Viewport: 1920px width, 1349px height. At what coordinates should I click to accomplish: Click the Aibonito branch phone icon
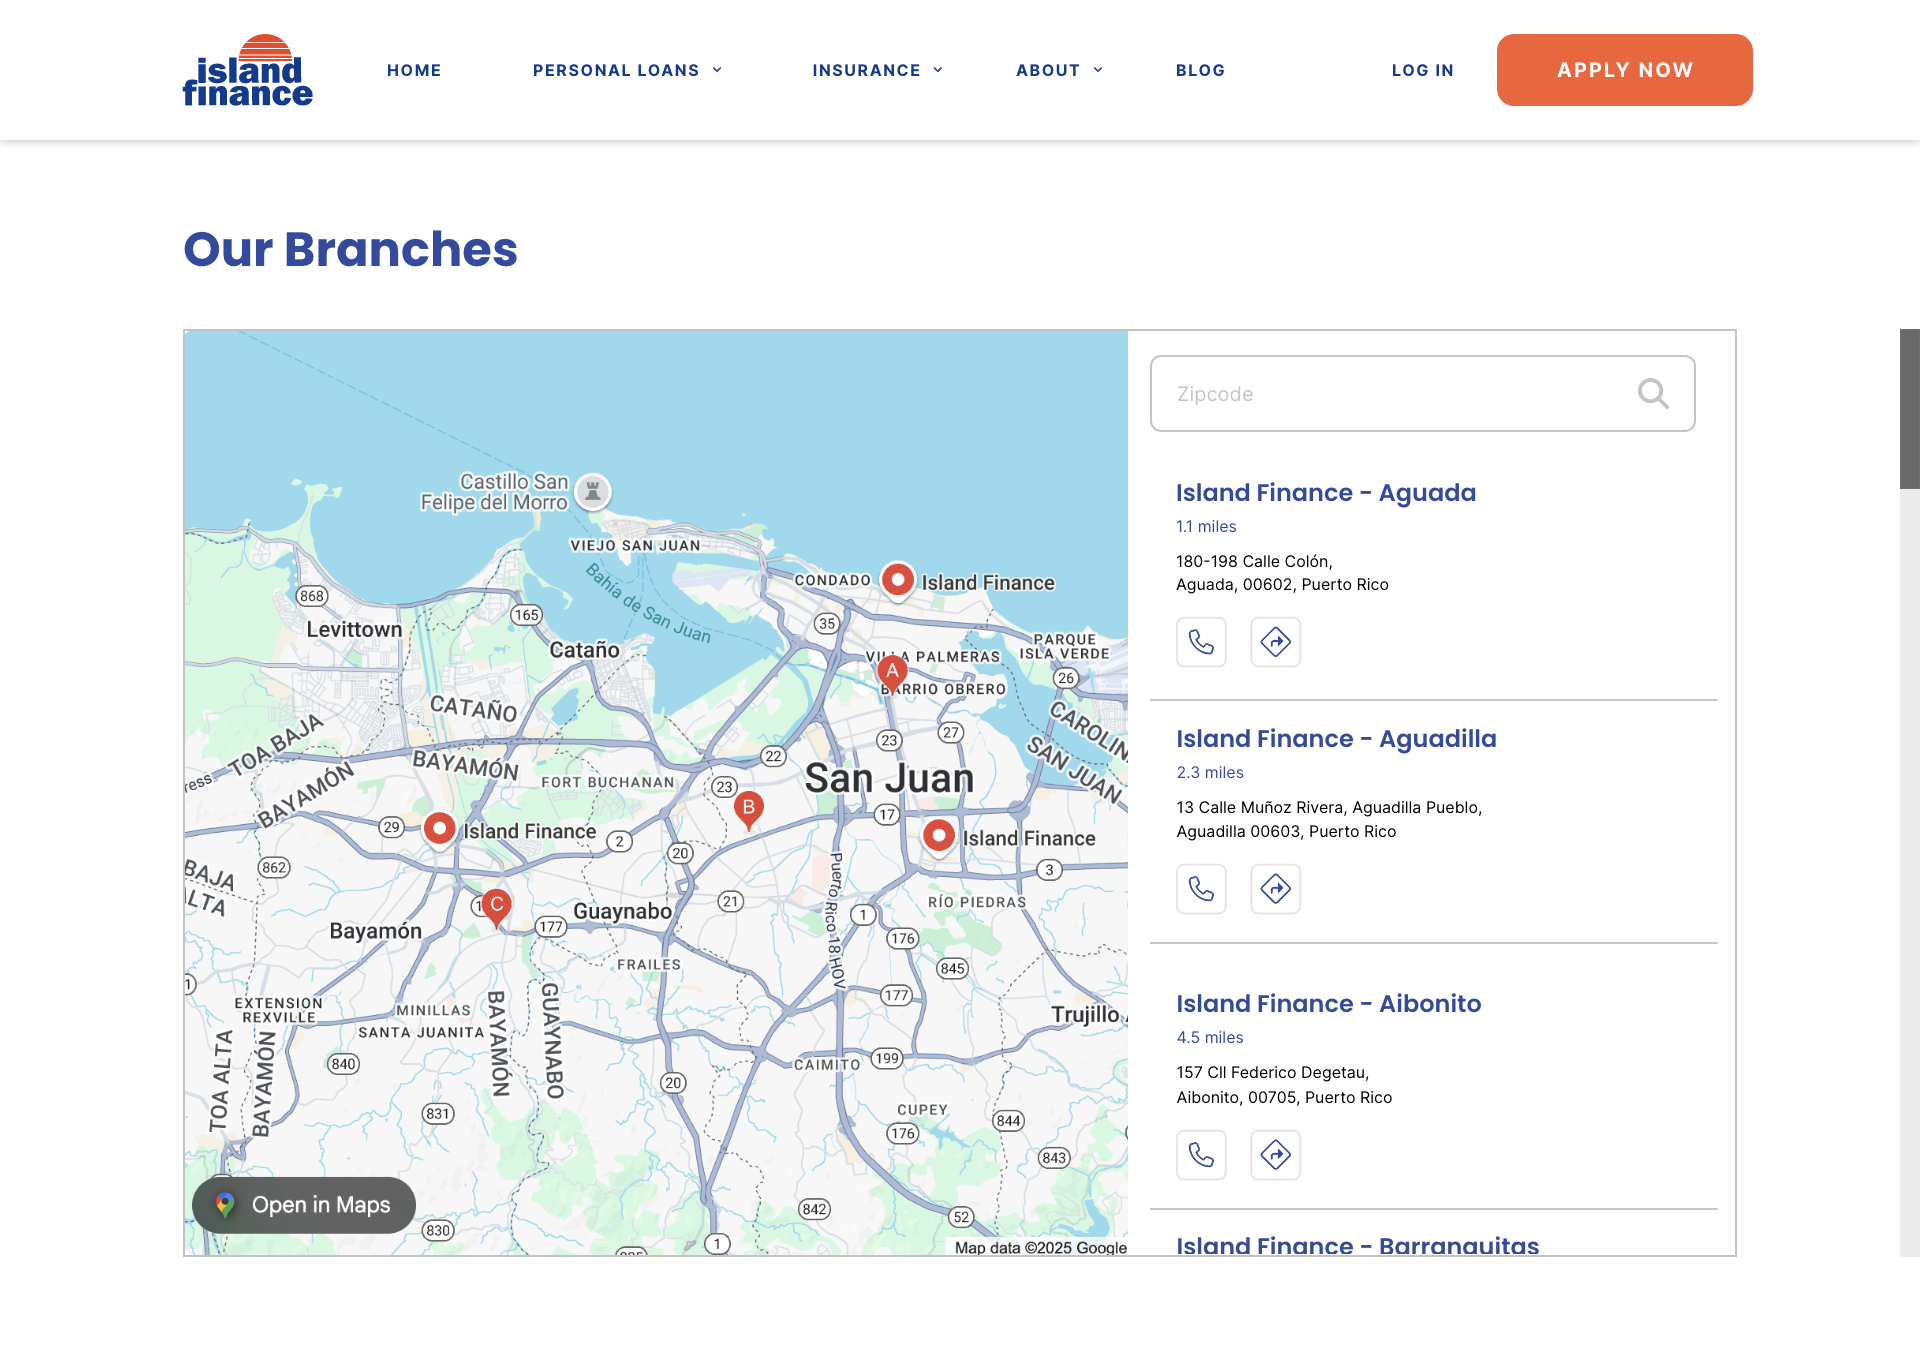pyautogui.click(x=1201, y=1155)
